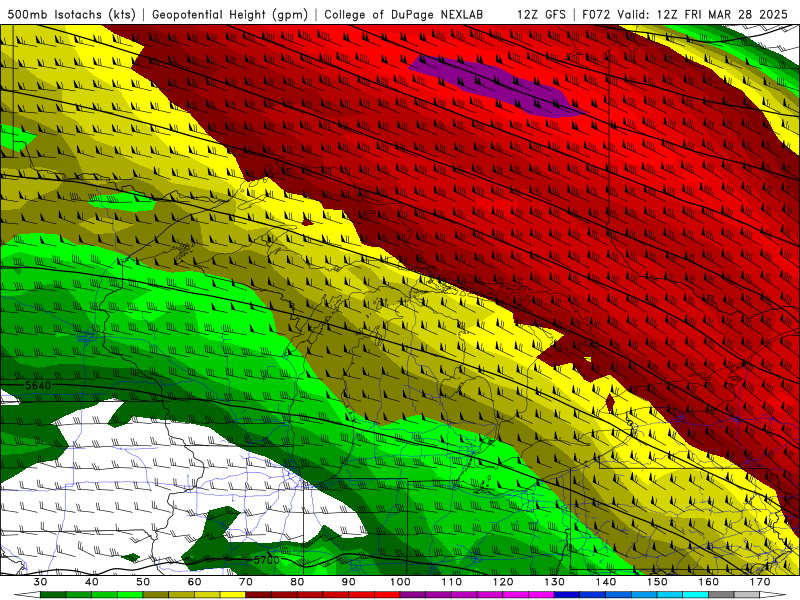The width and height of the screenshot is (800, 600).
Task: Click the colorbar label '40'
Action: [92, 582]
